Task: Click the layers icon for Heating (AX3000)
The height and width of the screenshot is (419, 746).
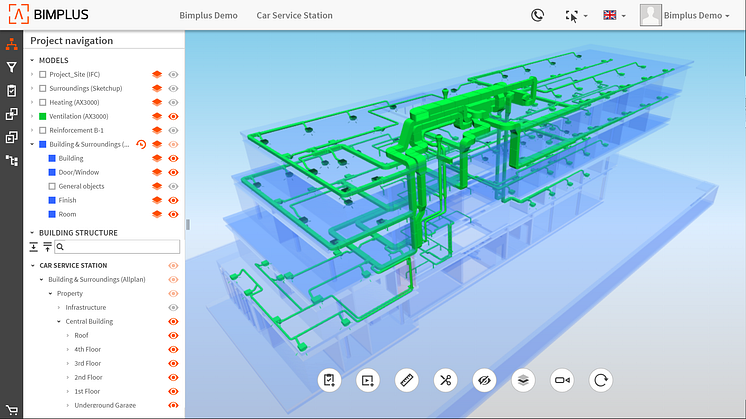Action: [157, 102]
